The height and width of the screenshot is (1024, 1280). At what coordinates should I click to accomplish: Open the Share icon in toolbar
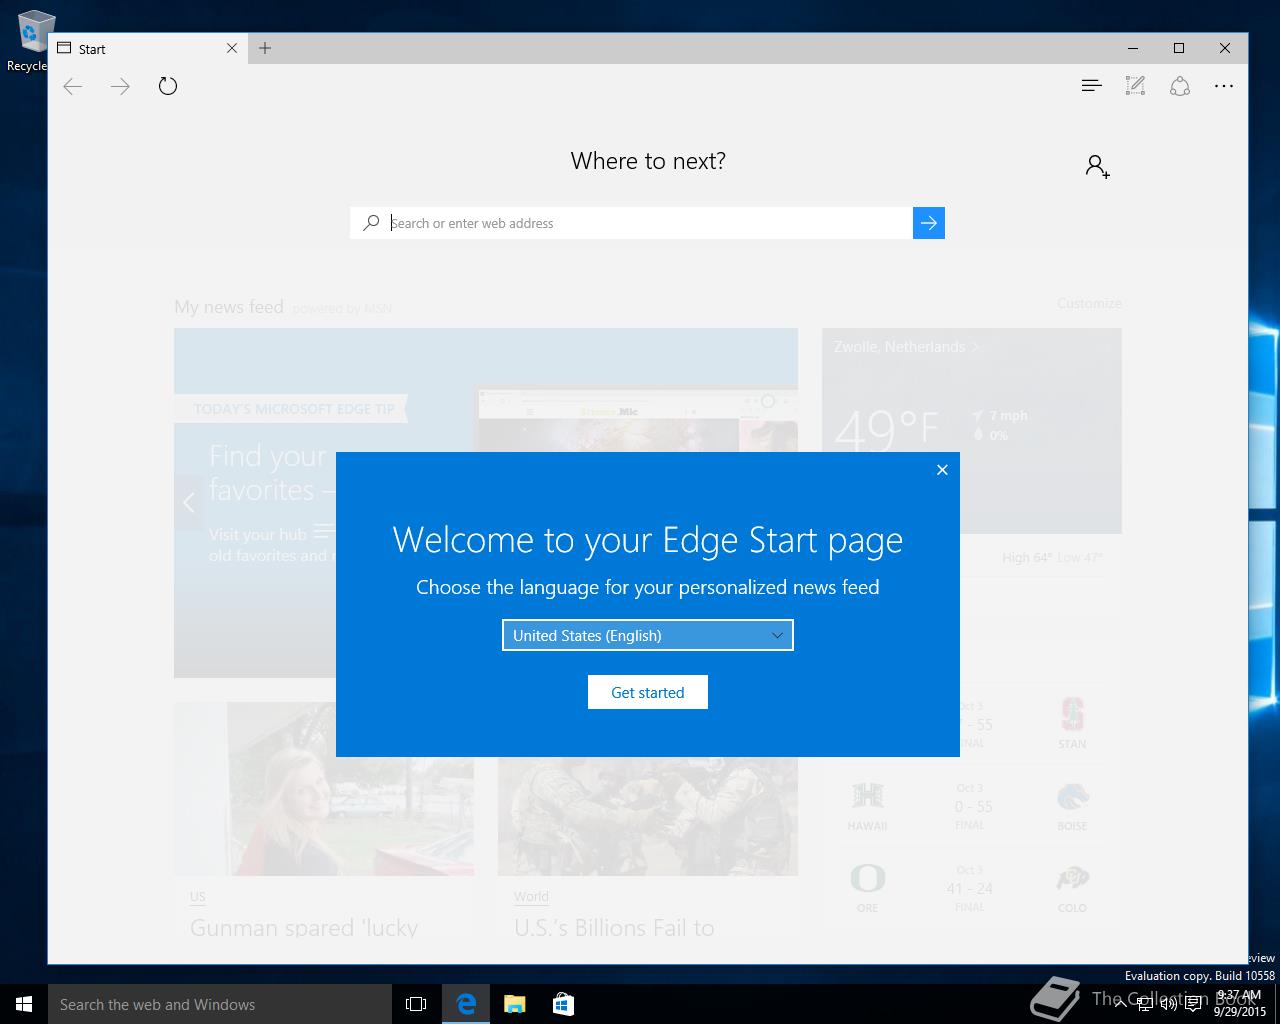tap(1180, 86)
